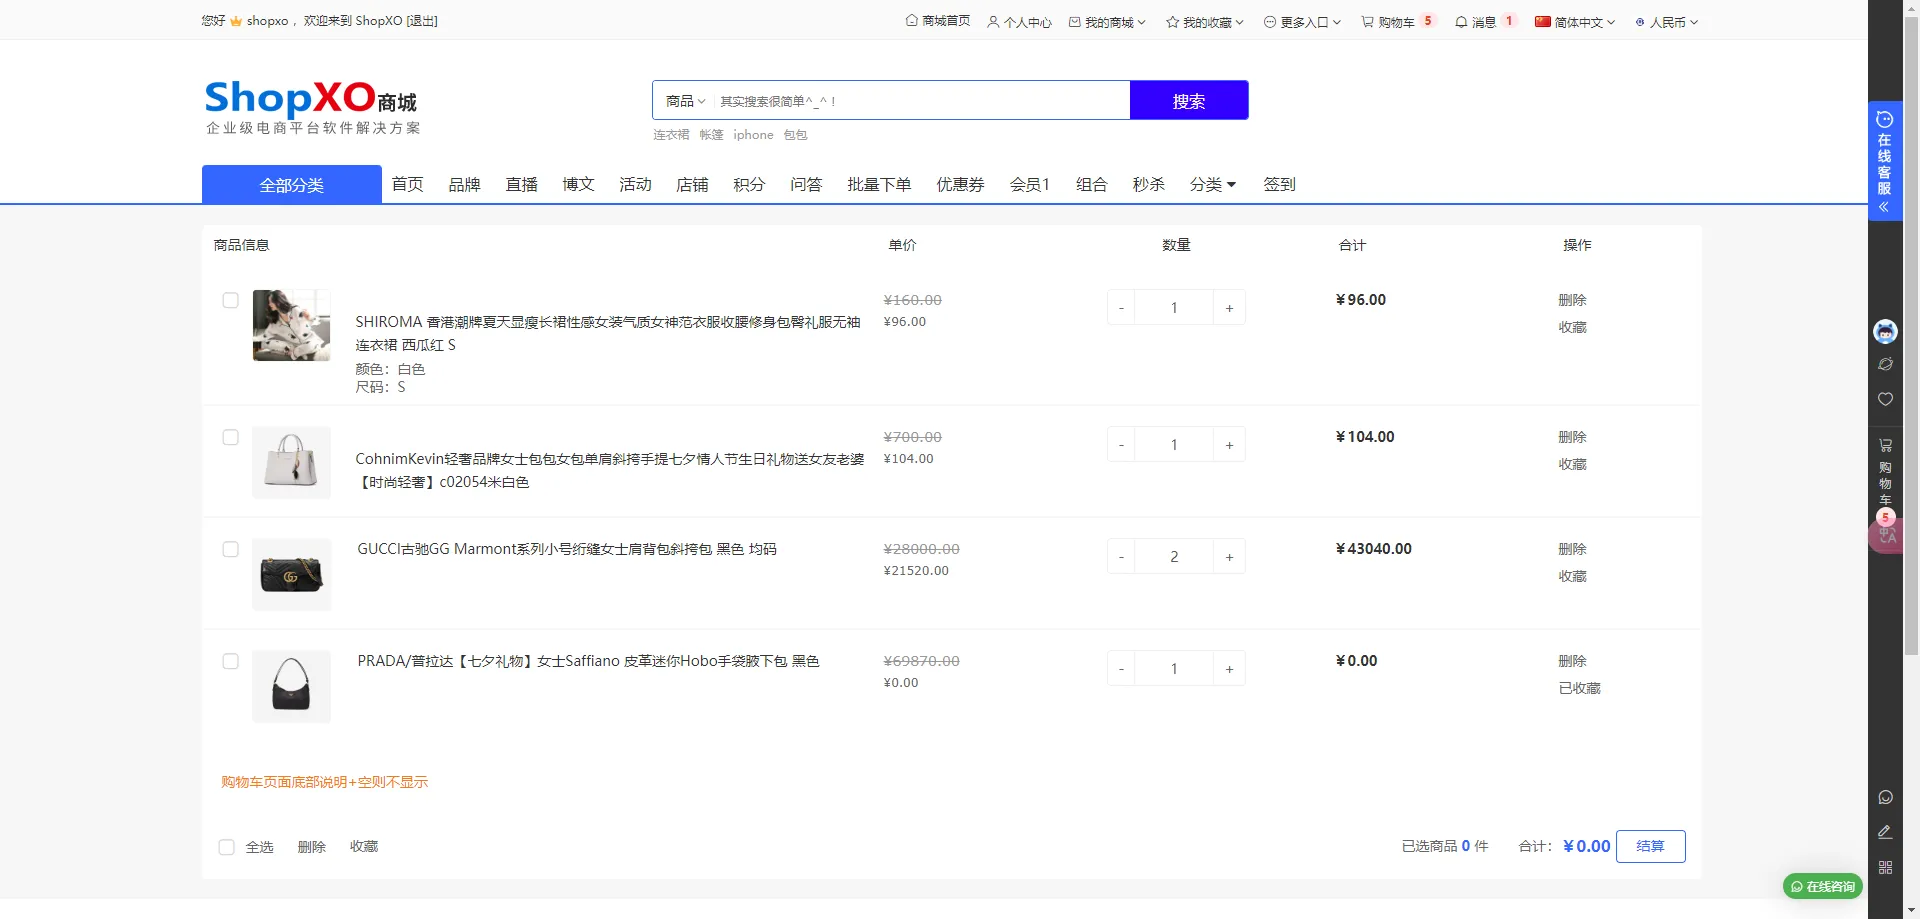Check the CohnimKevin bag item checkbox
Screen dimensions: 1920x919
(x=231, y=437)
